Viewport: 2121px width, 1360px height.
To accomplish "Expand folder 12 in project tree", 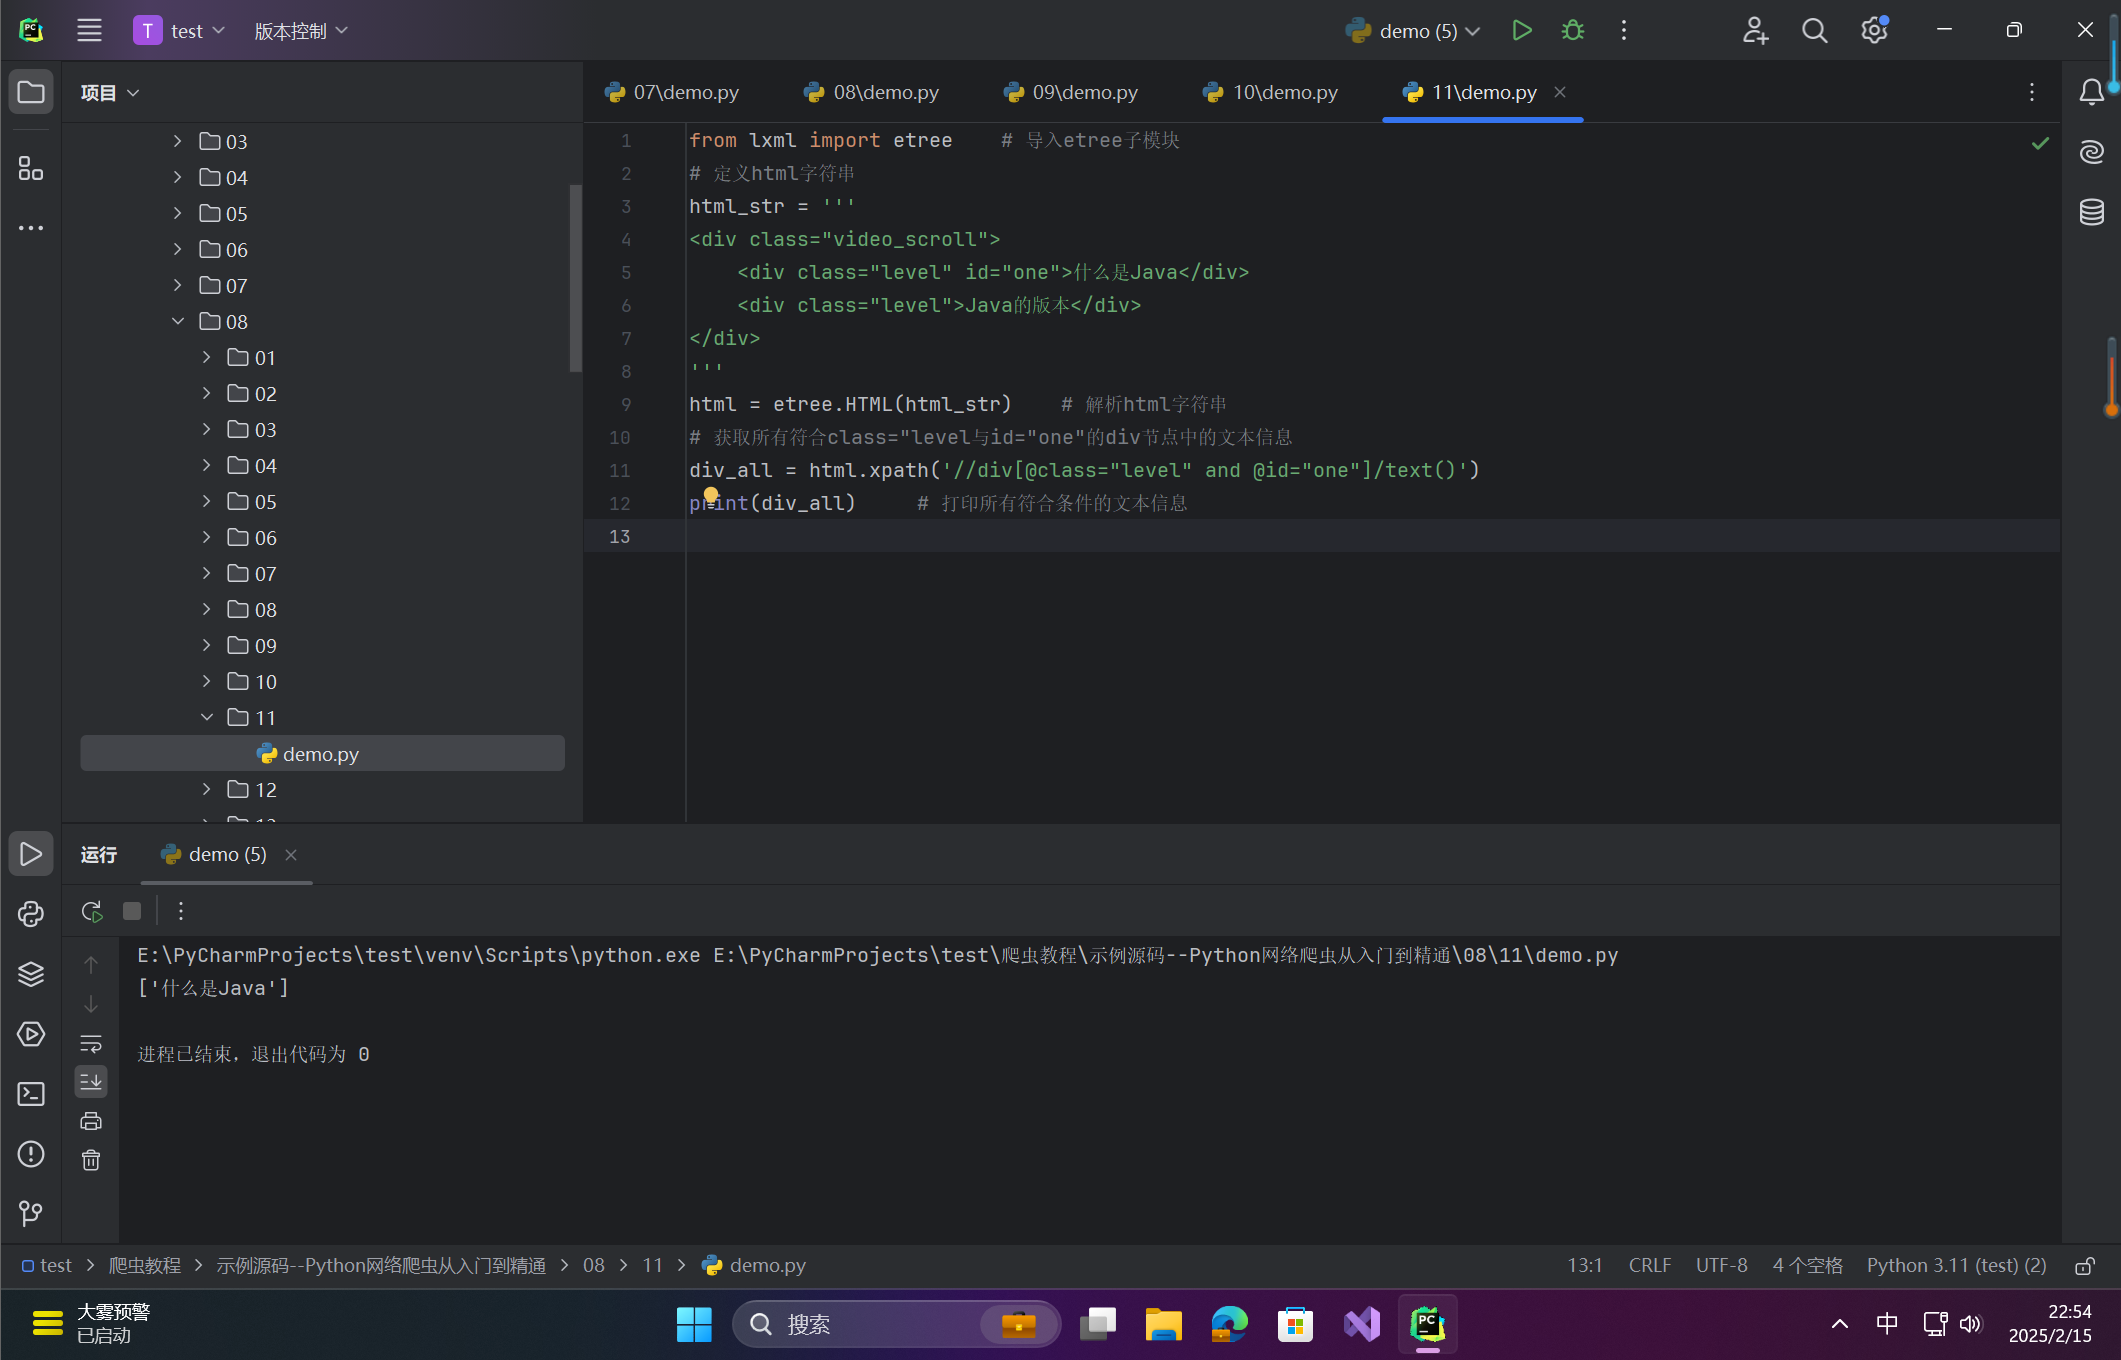I will tap(206, 790).
